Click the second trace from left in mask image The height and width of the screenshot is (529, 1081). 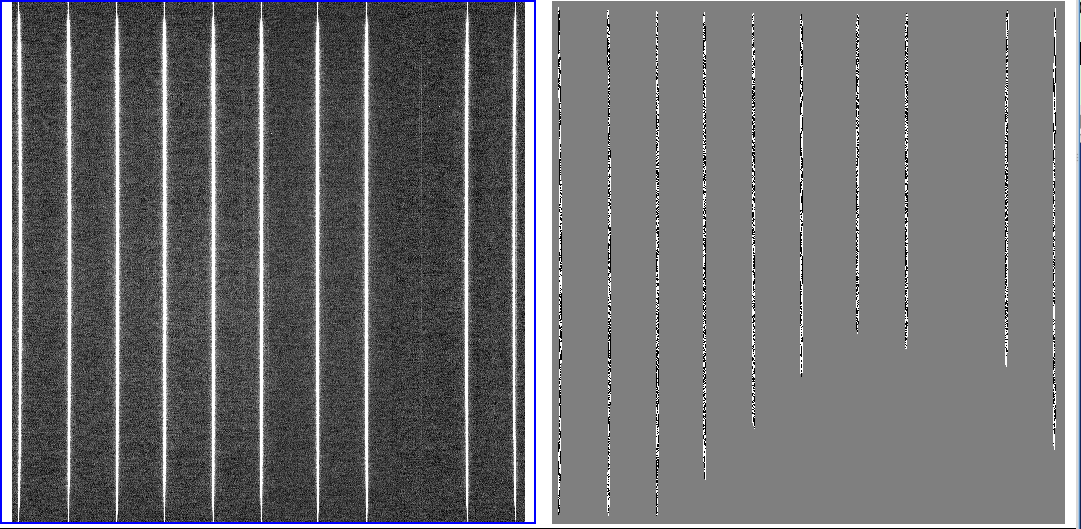pyautogui.click(x=608, y=260)
